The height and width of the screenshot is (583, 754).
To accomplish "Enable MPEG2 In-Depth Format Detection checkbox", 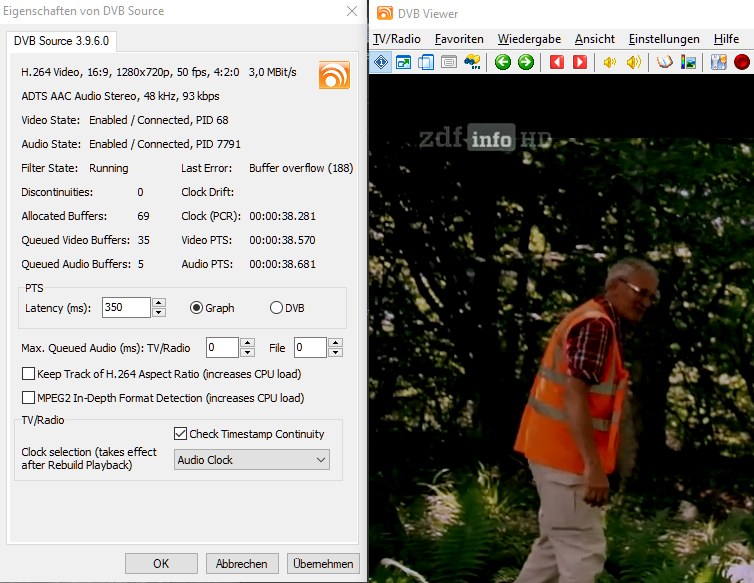I will point(28,398).
